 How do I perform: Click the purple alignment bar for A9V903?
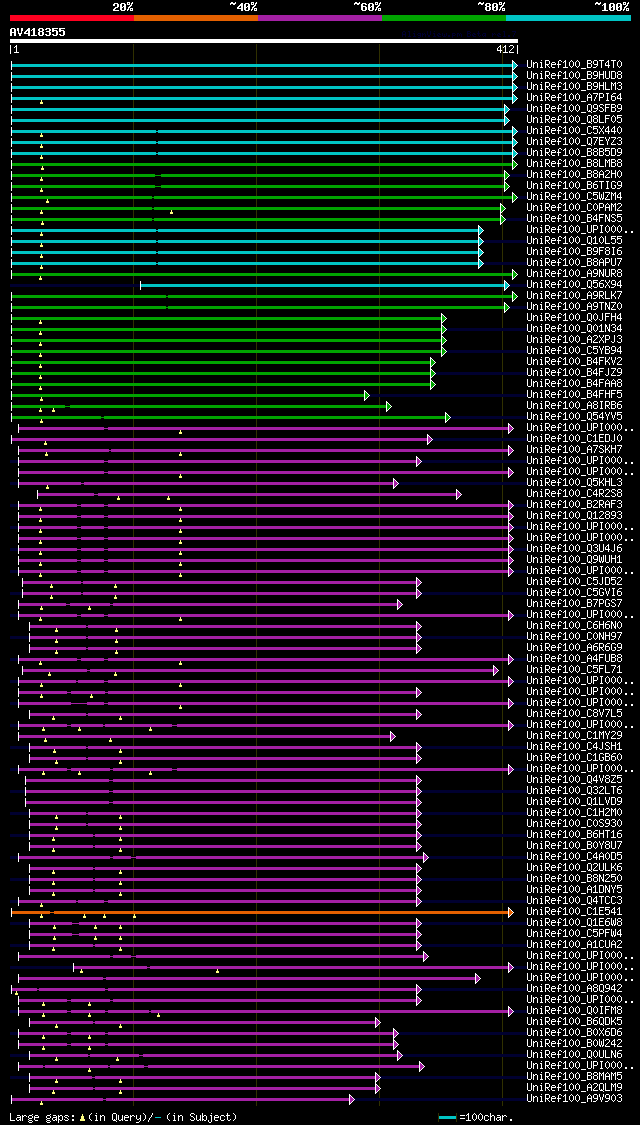pos(183,1099)
